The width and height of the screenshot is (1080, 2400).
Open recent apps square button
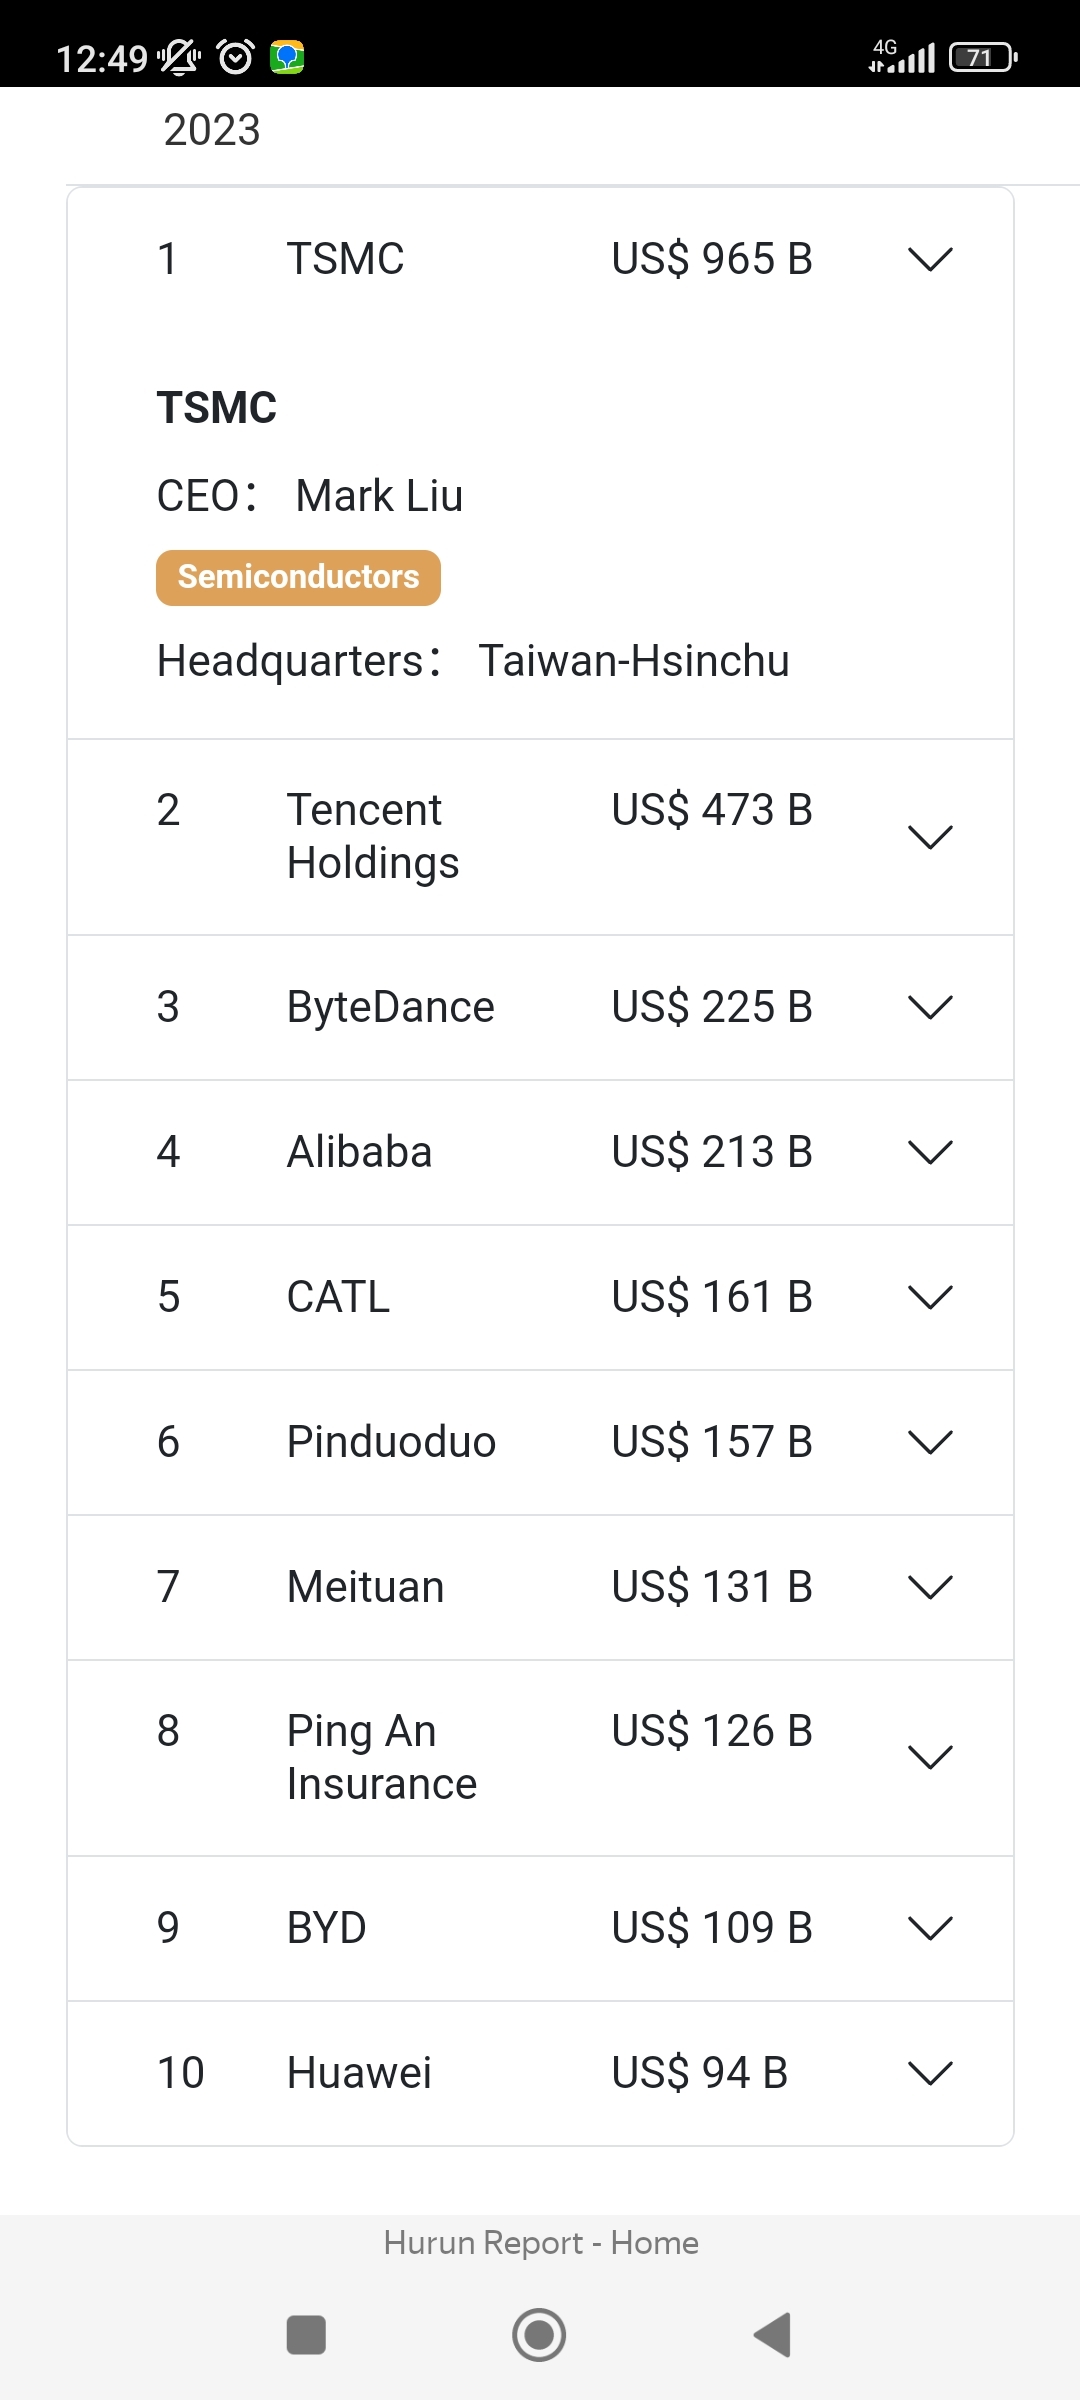[306, 2336]
